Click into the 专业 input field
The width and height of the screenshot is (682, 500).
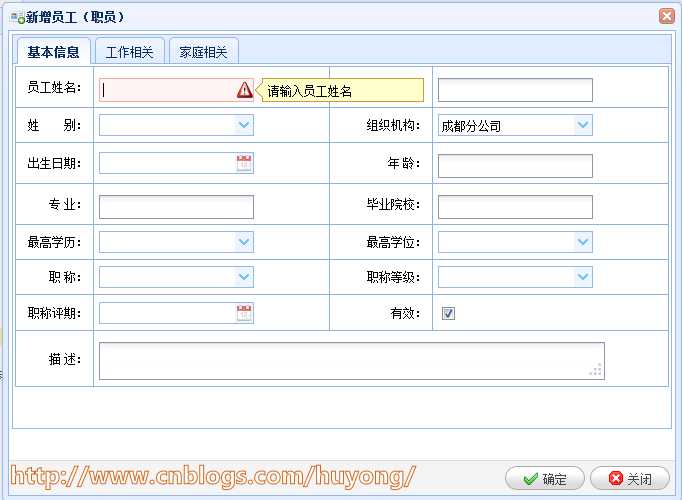click(x=176, y=207)
